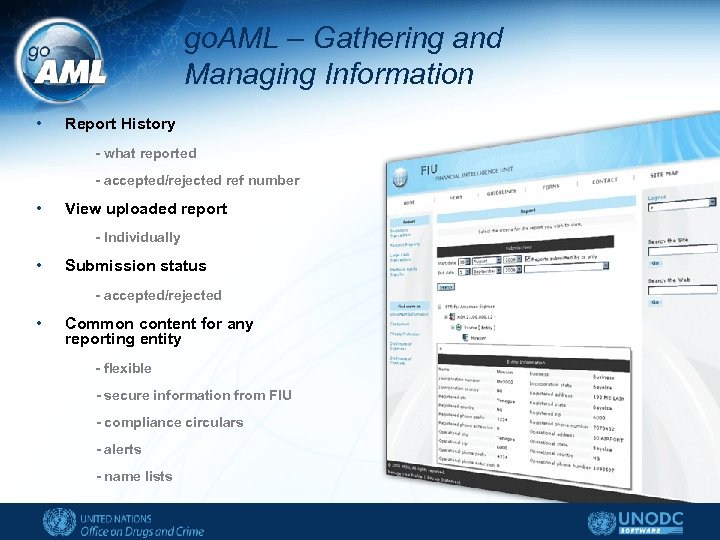This screenshot has height=540, width=720.
Task: Collapse the report tree node expander
Action: coord(445,317)
